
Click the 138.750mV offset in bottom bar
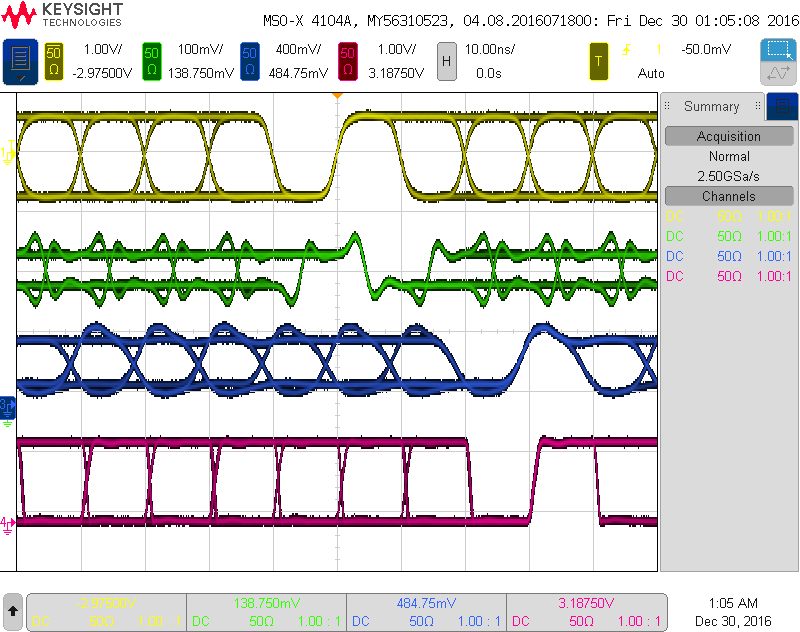click(x=266, y=603)
